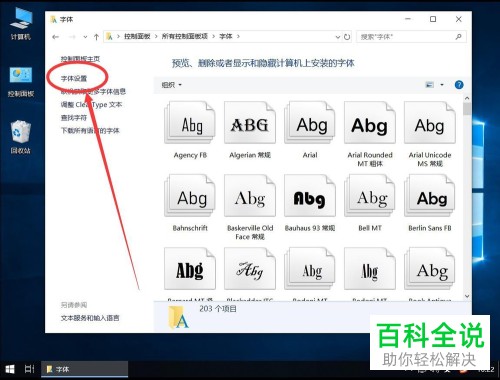Open the 组织 dropdown menu
500x380 pixels.
171,85
